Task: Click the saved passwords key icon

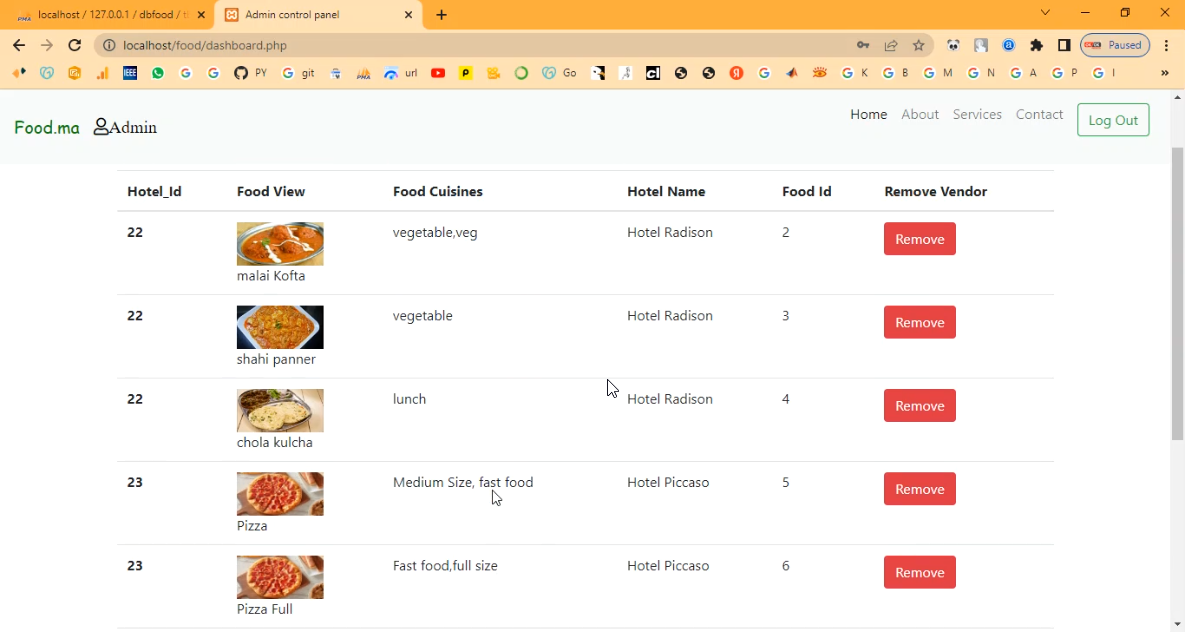Action: (x=863, y=45)
